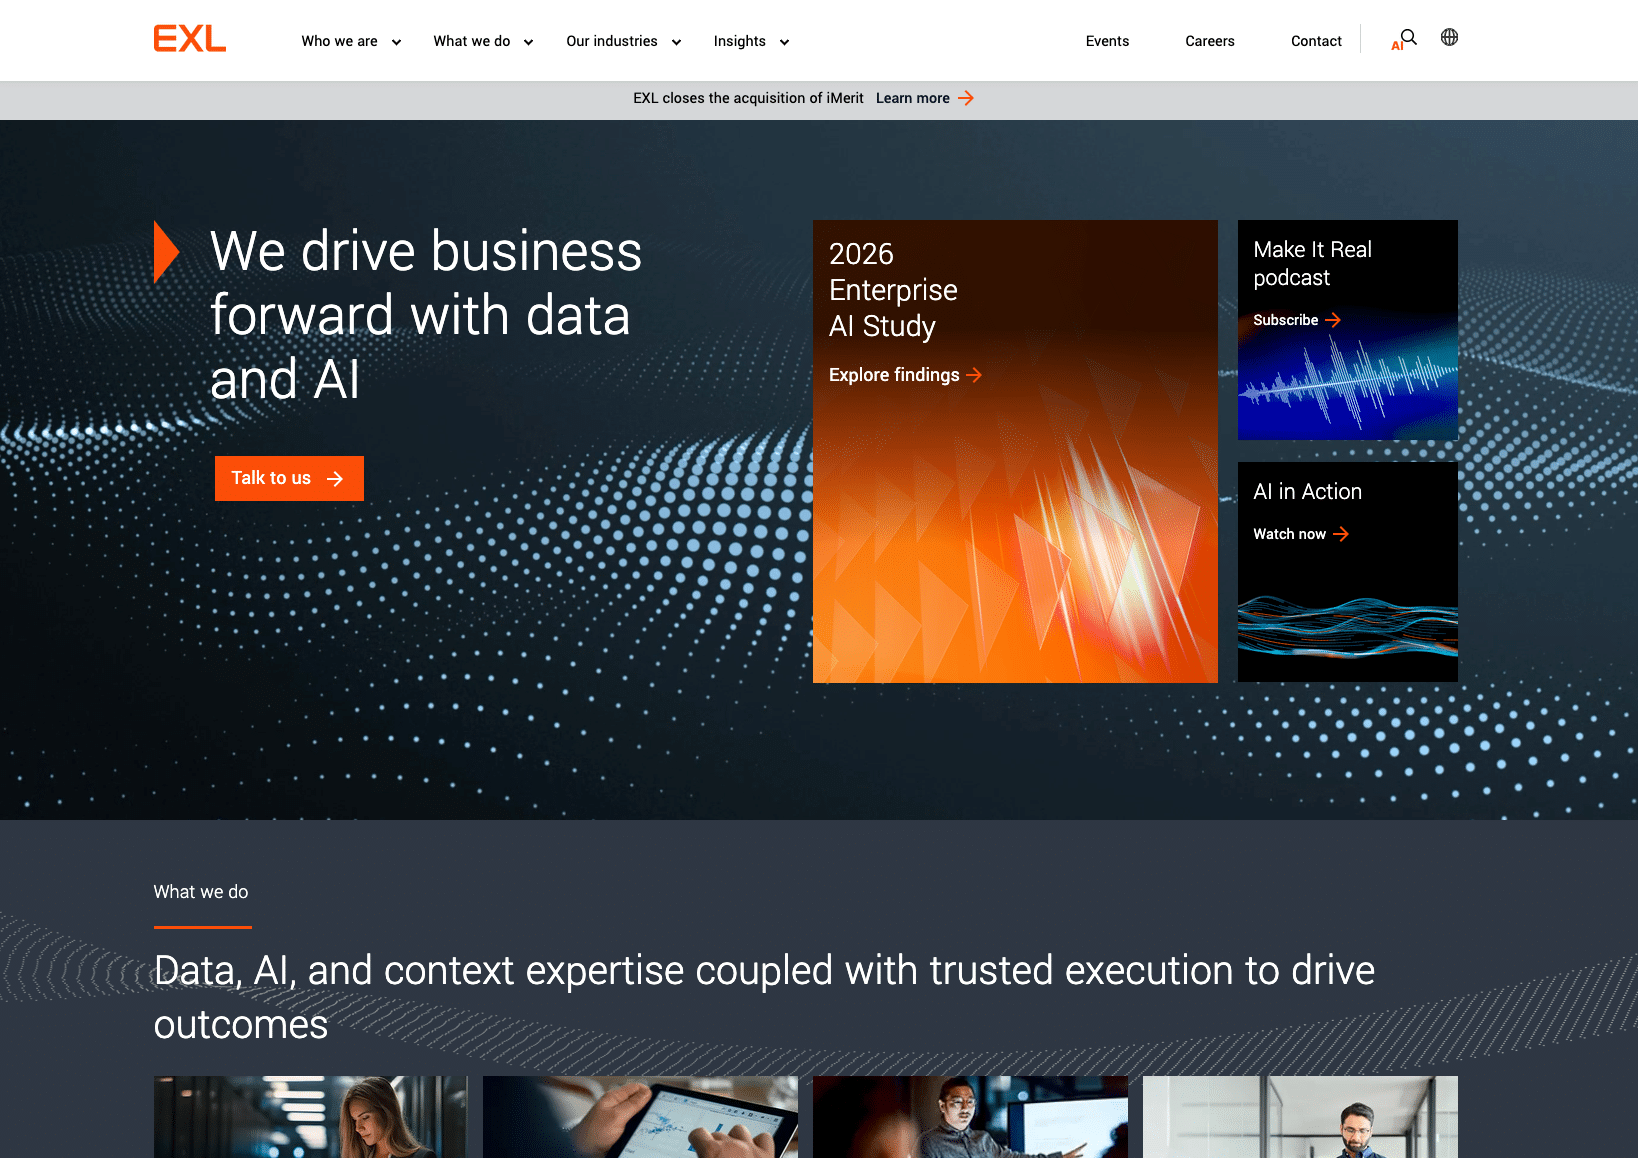Click the arrow beside Explore findings
The image size is (1638, 1158).
(974, 375)
